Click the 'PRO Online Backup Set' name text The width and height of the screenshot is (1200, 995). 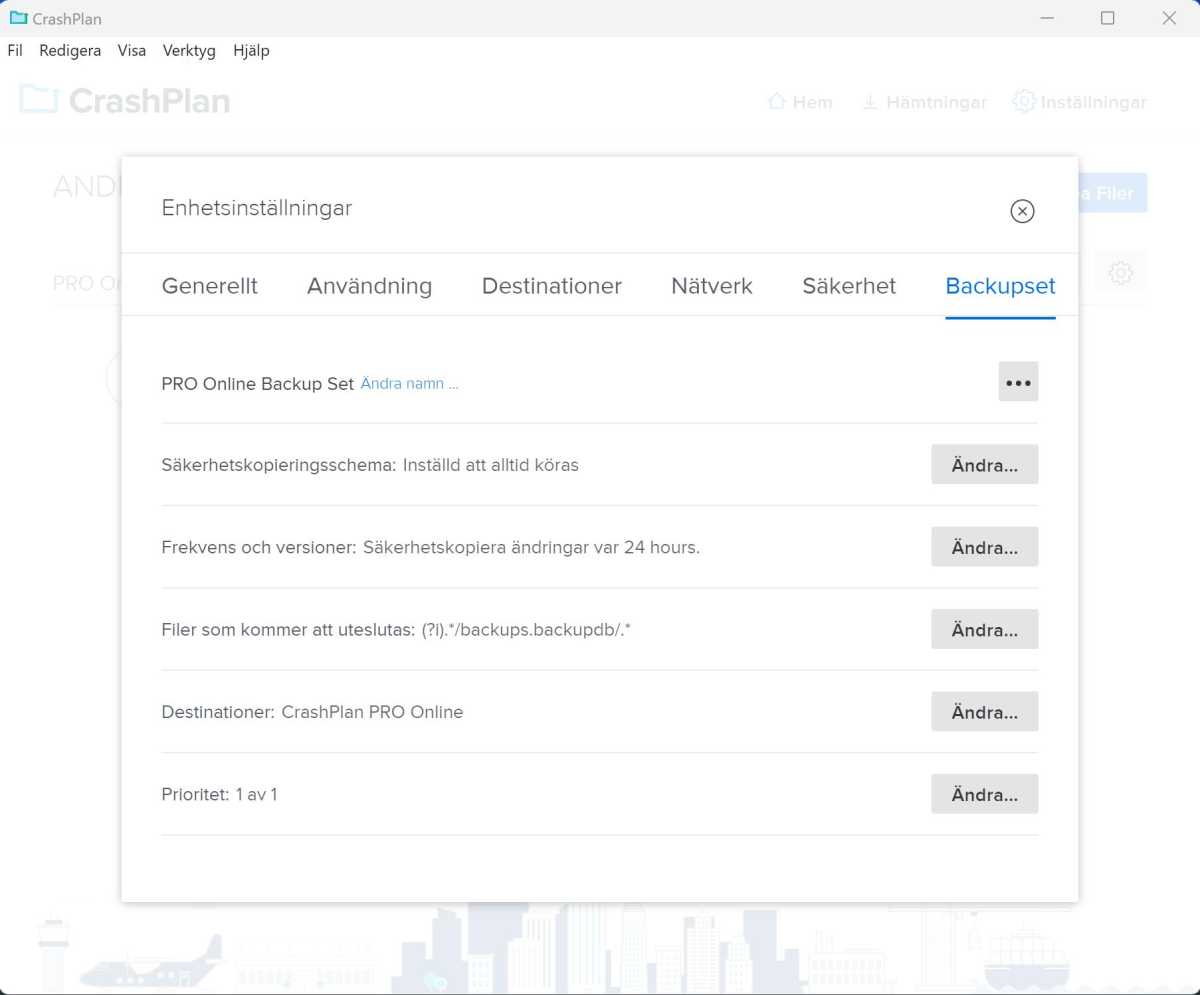258,384
